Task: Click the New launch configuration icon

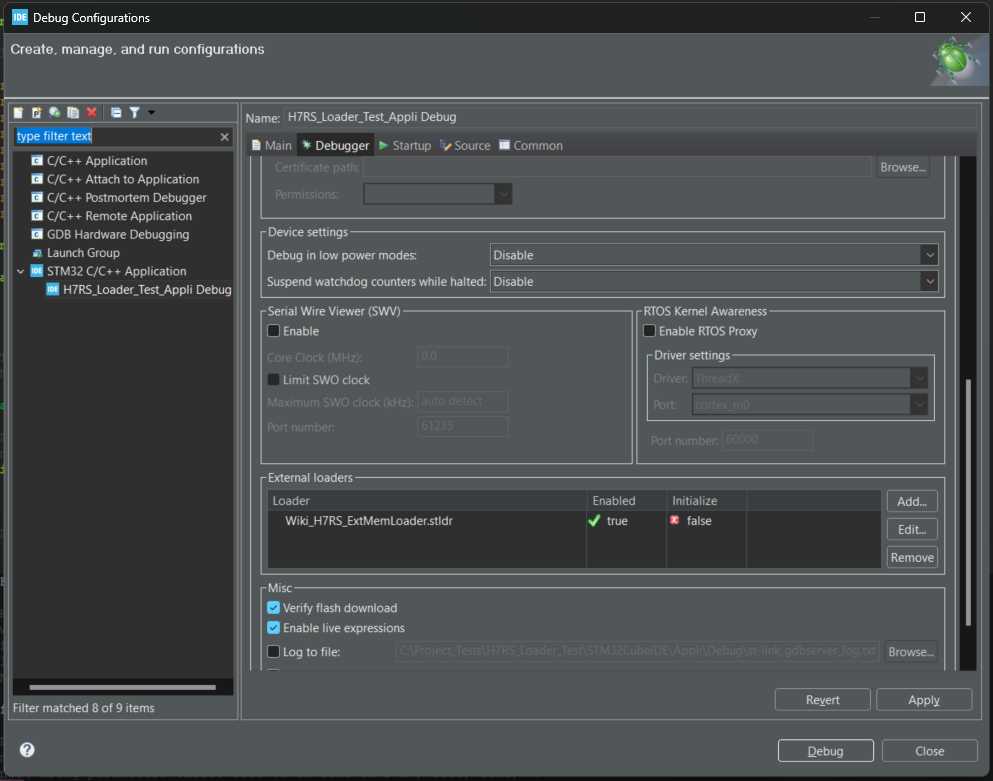Action: [x=18, y=112]
